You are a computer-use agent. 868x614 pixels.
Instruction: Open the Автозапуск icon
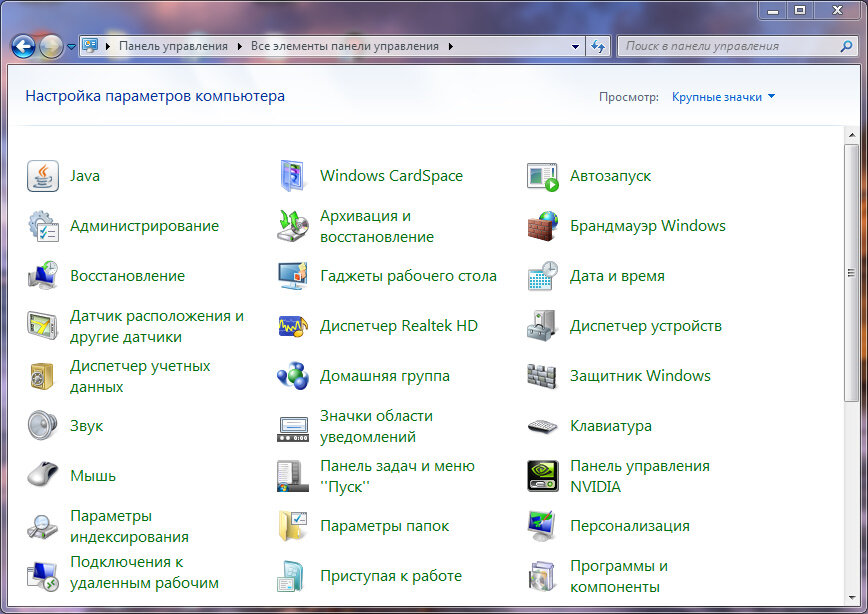(542, 177)
